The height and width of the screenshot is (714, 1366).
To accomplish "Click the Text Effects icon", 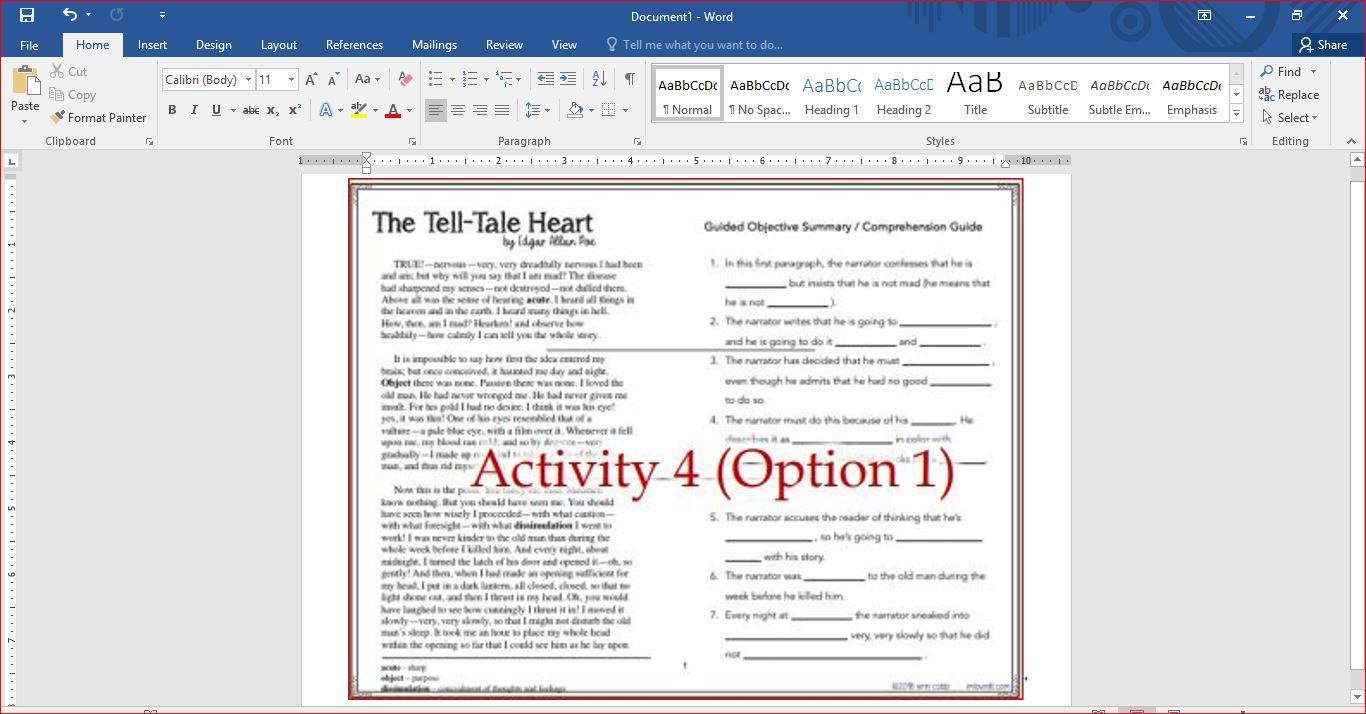I will 326,110.
